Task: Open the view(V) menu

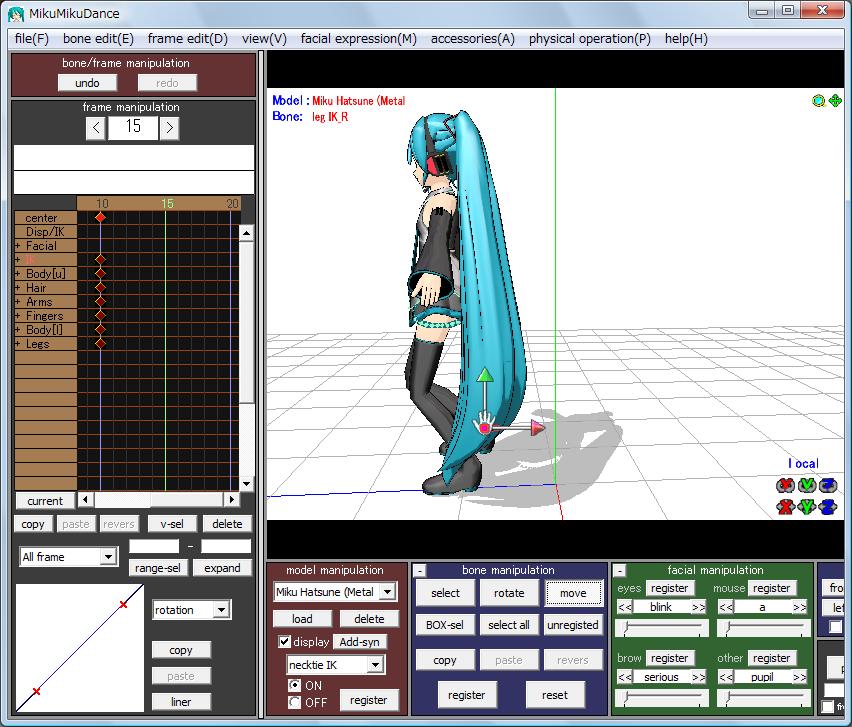Action: tap(264, 39)
